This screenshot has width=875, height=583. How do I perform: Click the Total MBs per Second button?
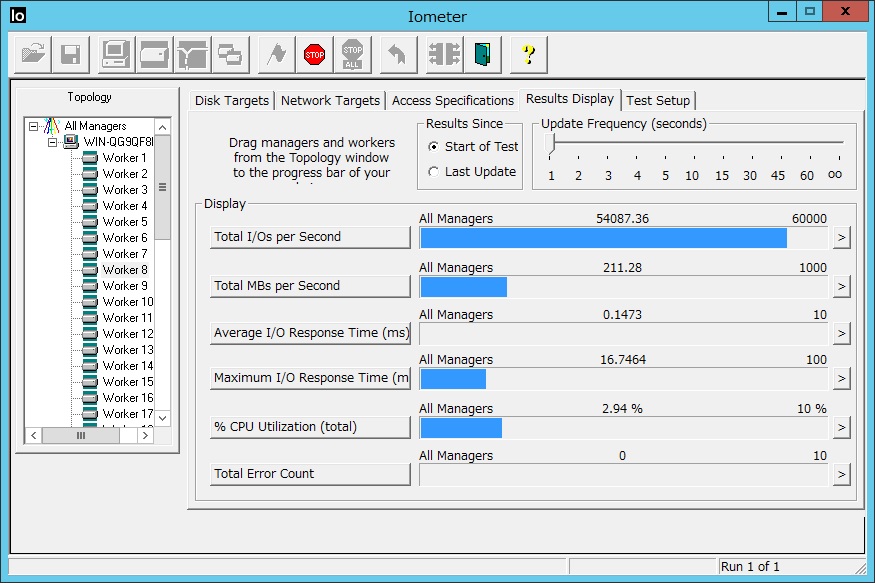click(x=310, y=286)
